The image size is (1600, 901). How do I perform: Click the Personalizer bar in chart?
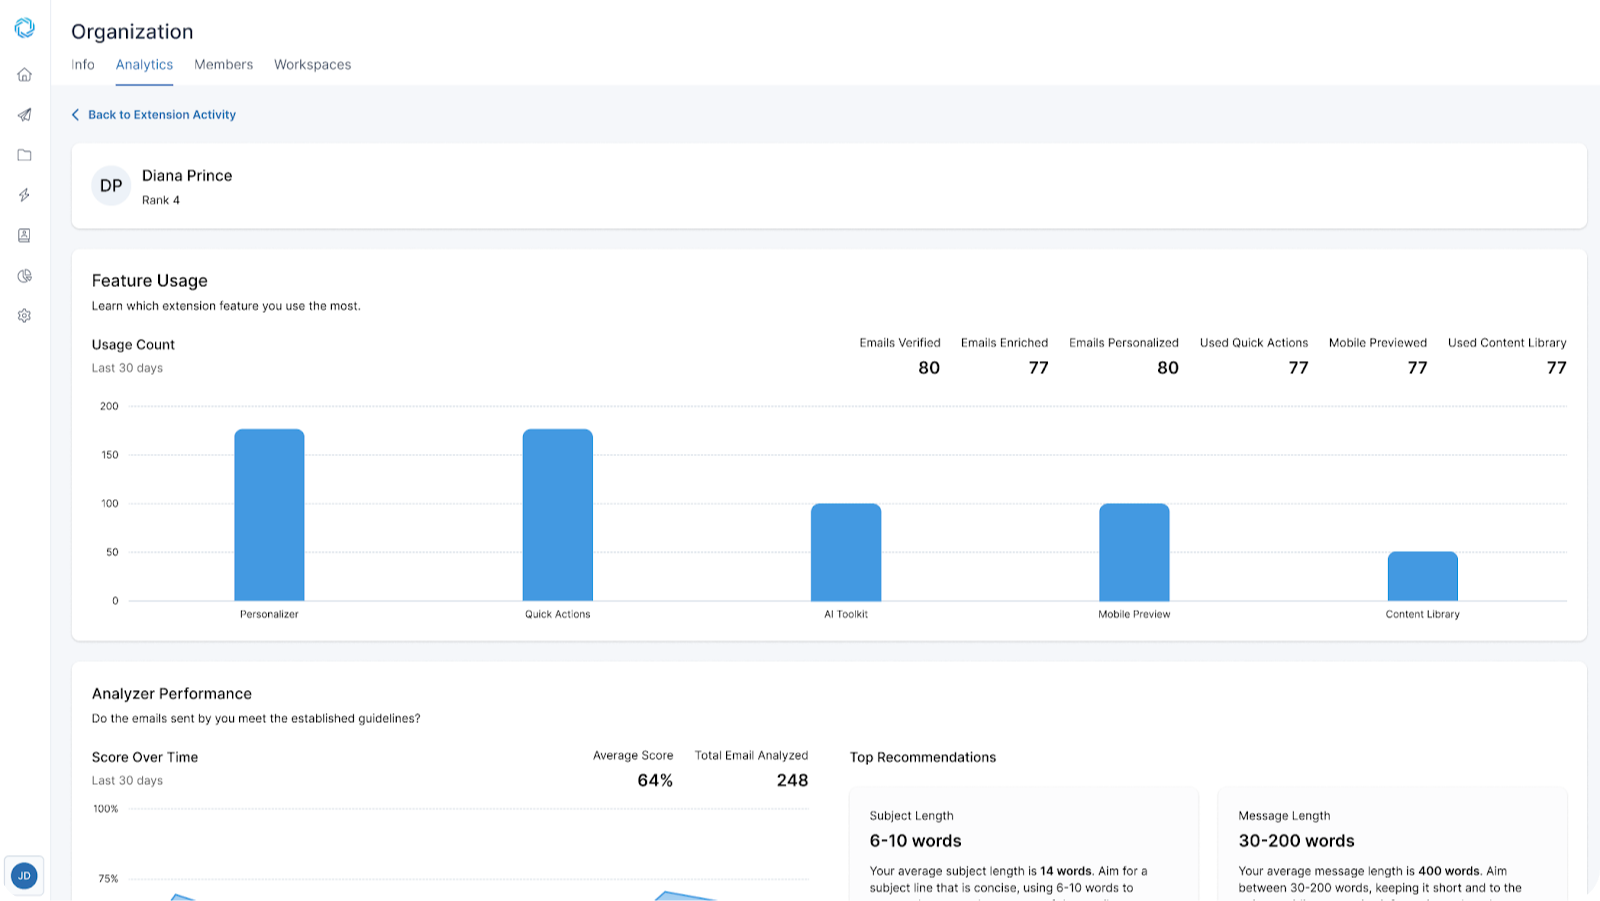[x=269, y=515]
